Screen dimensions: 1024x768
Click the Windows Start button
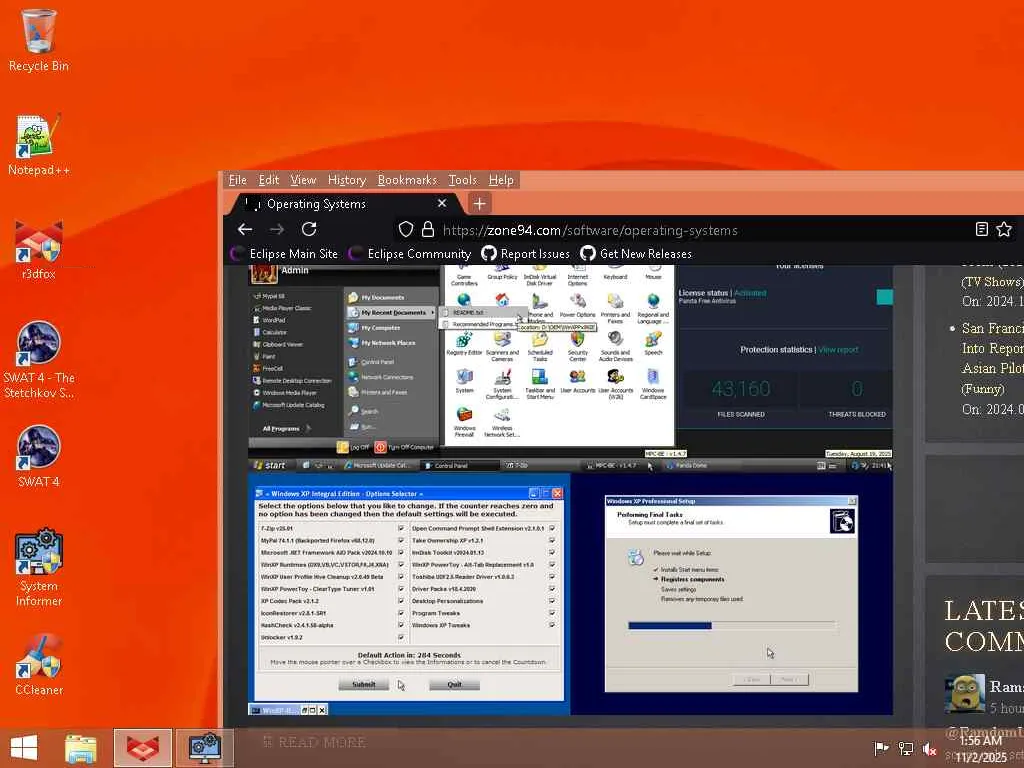(24, 748)
